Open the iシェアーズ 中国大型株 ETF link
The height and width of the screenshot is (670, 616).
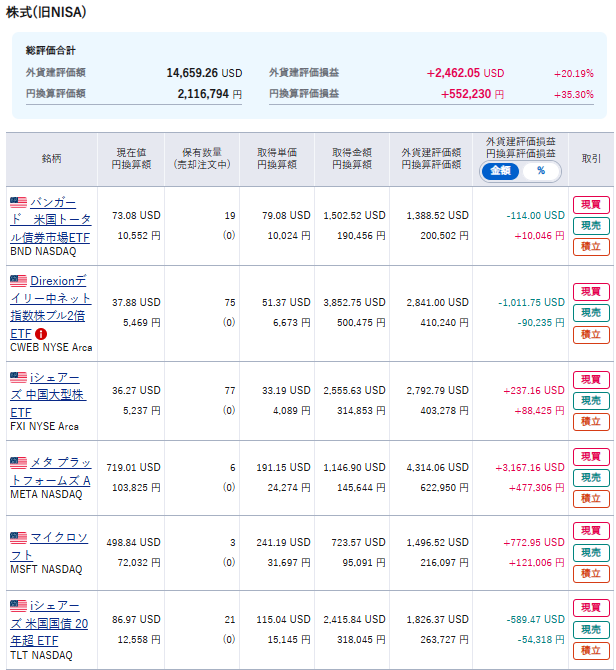click(x=48, y=394)
